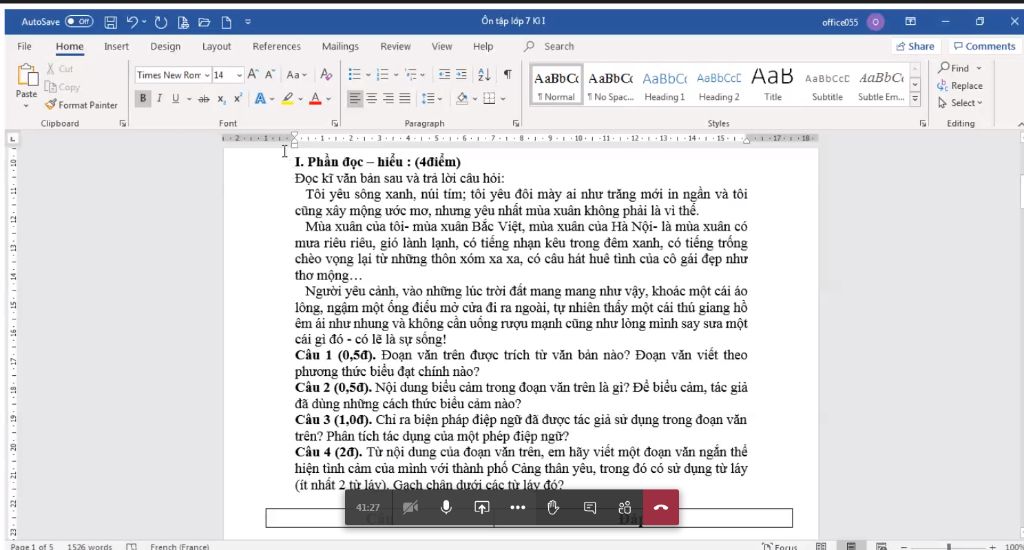Click the Bullets list icon
Image resolution: width=1024 pixels, height=550 pixels.
click(354, 74)
